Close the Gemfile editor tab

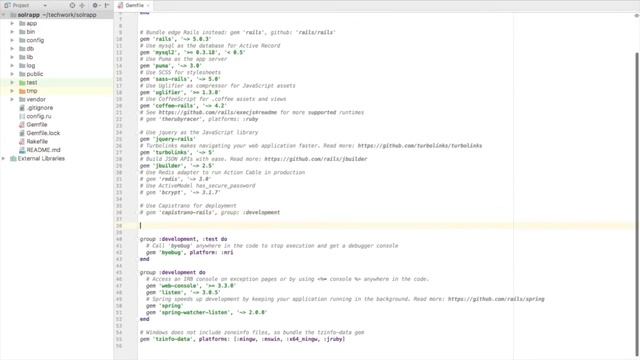click(x=148, y=6)
